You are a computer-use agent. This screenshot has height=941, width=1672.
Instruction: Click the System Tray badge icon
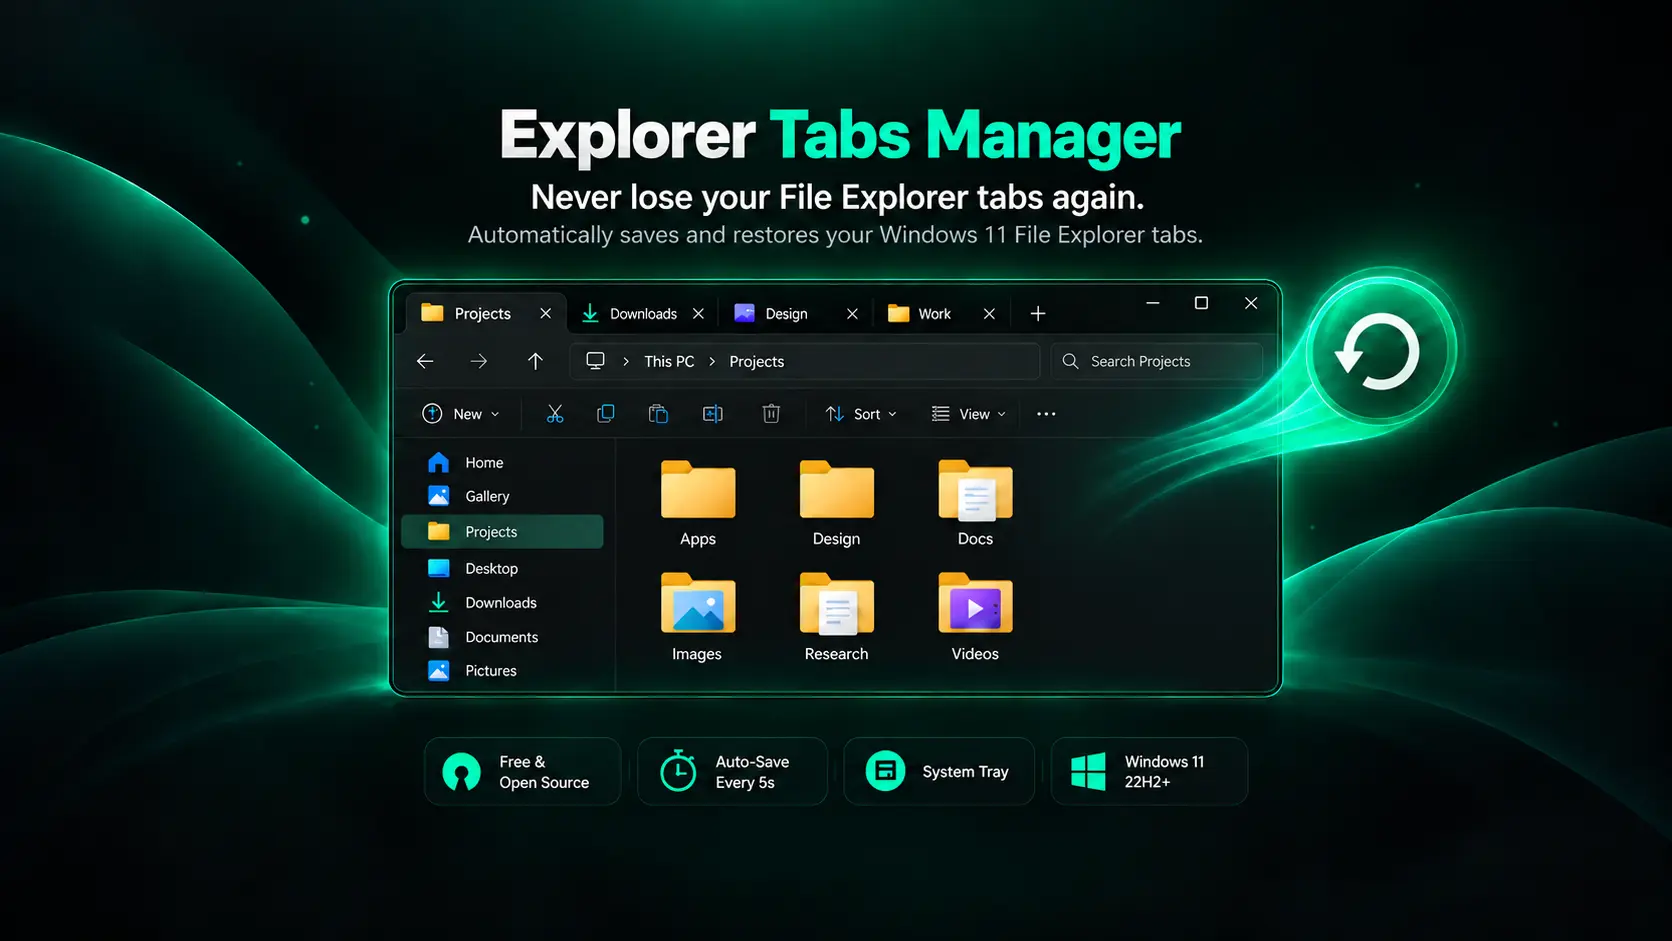coord(885,771)
